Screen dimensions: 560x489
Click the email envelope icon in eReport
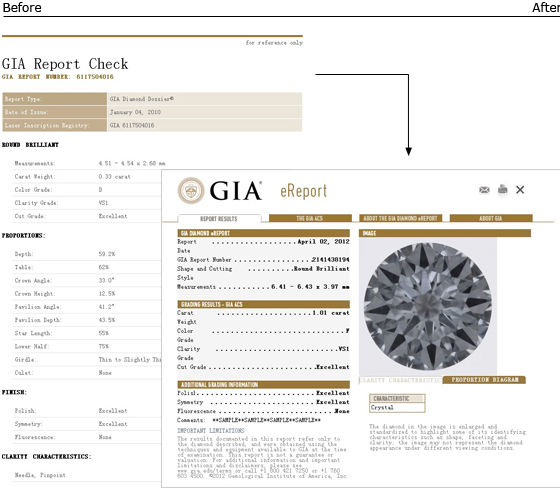point(484,190)
